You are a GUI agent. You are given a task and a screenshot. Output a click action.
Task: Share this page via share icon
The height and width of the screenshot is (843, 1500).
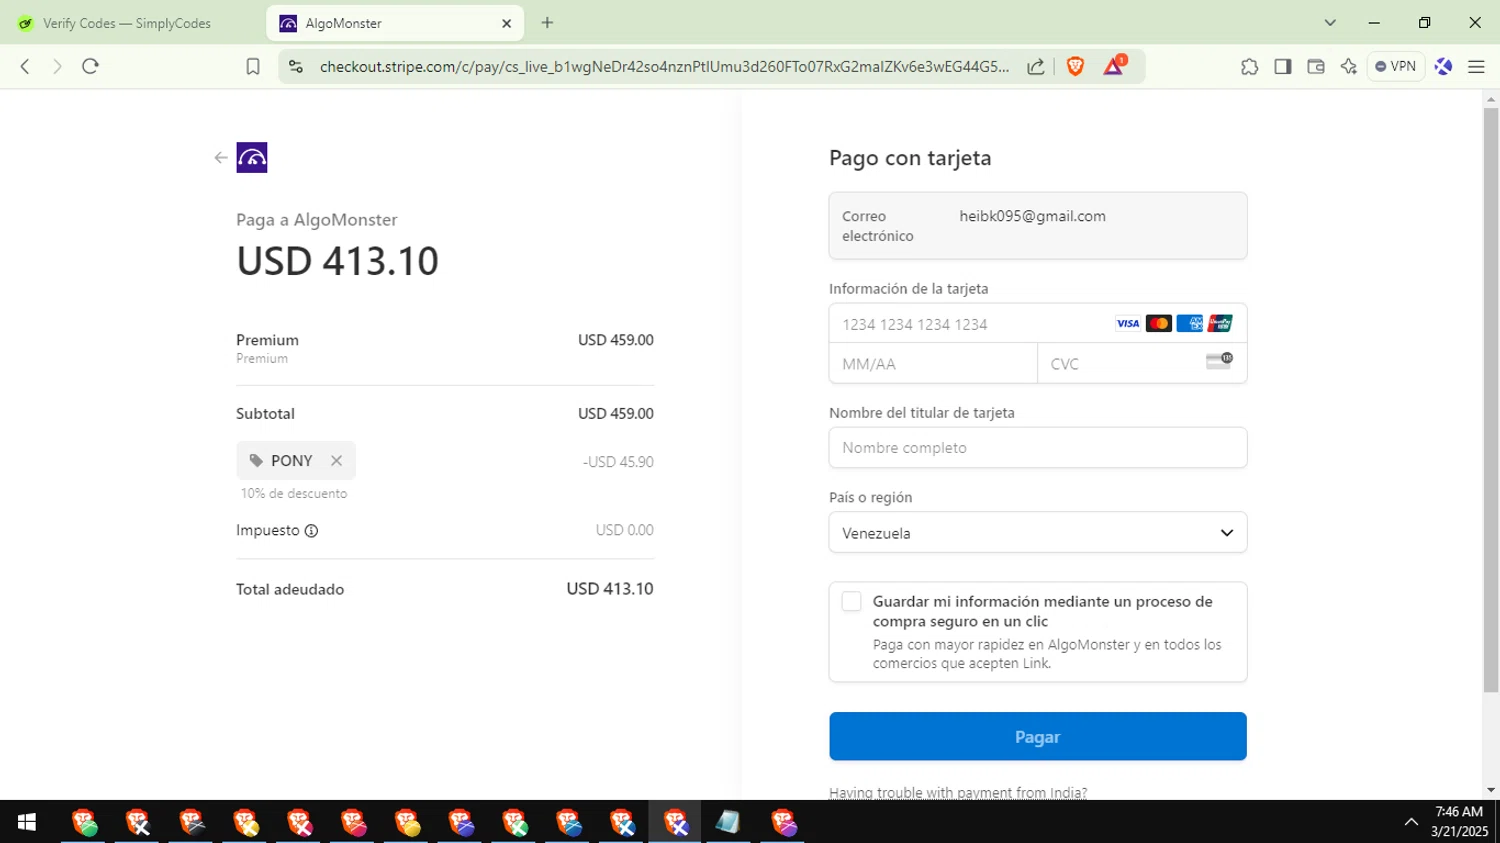pos(1036,66)
